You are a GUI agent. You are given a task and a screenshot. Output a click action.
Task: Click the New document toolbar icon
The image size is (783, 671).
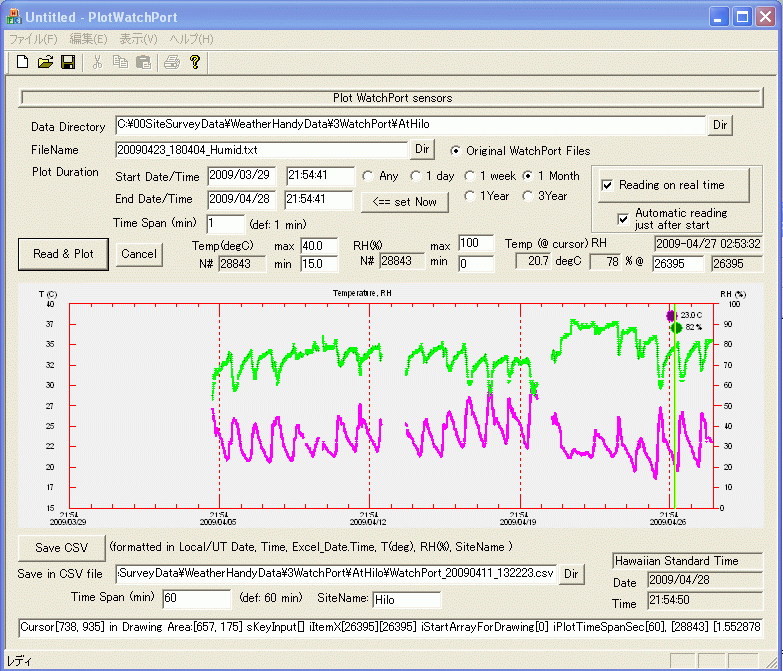click(x=22, y=62)
